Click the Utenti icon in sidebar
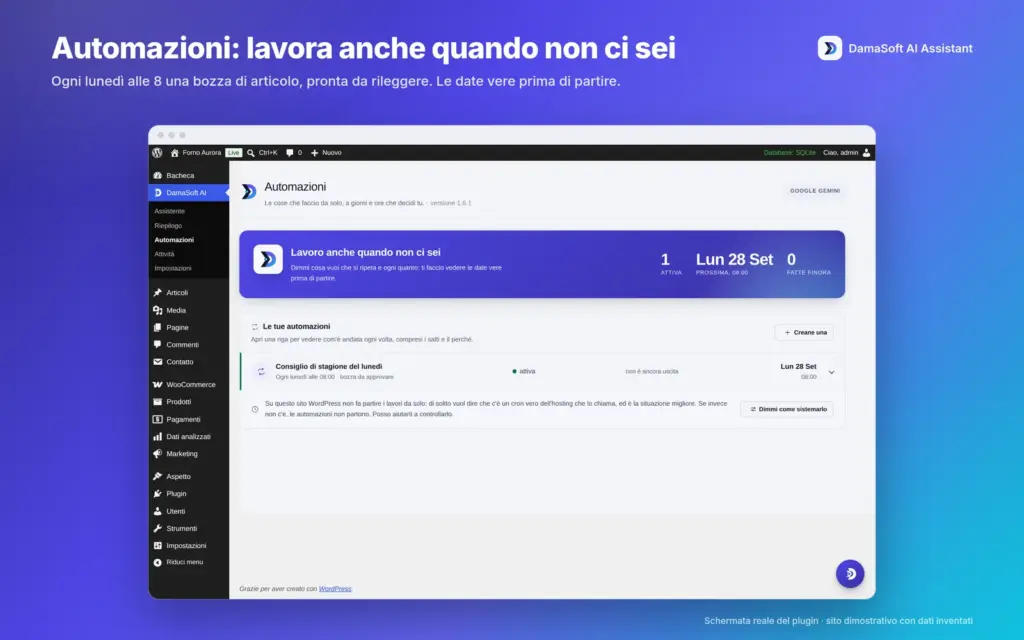 click(x=157, y=511)
